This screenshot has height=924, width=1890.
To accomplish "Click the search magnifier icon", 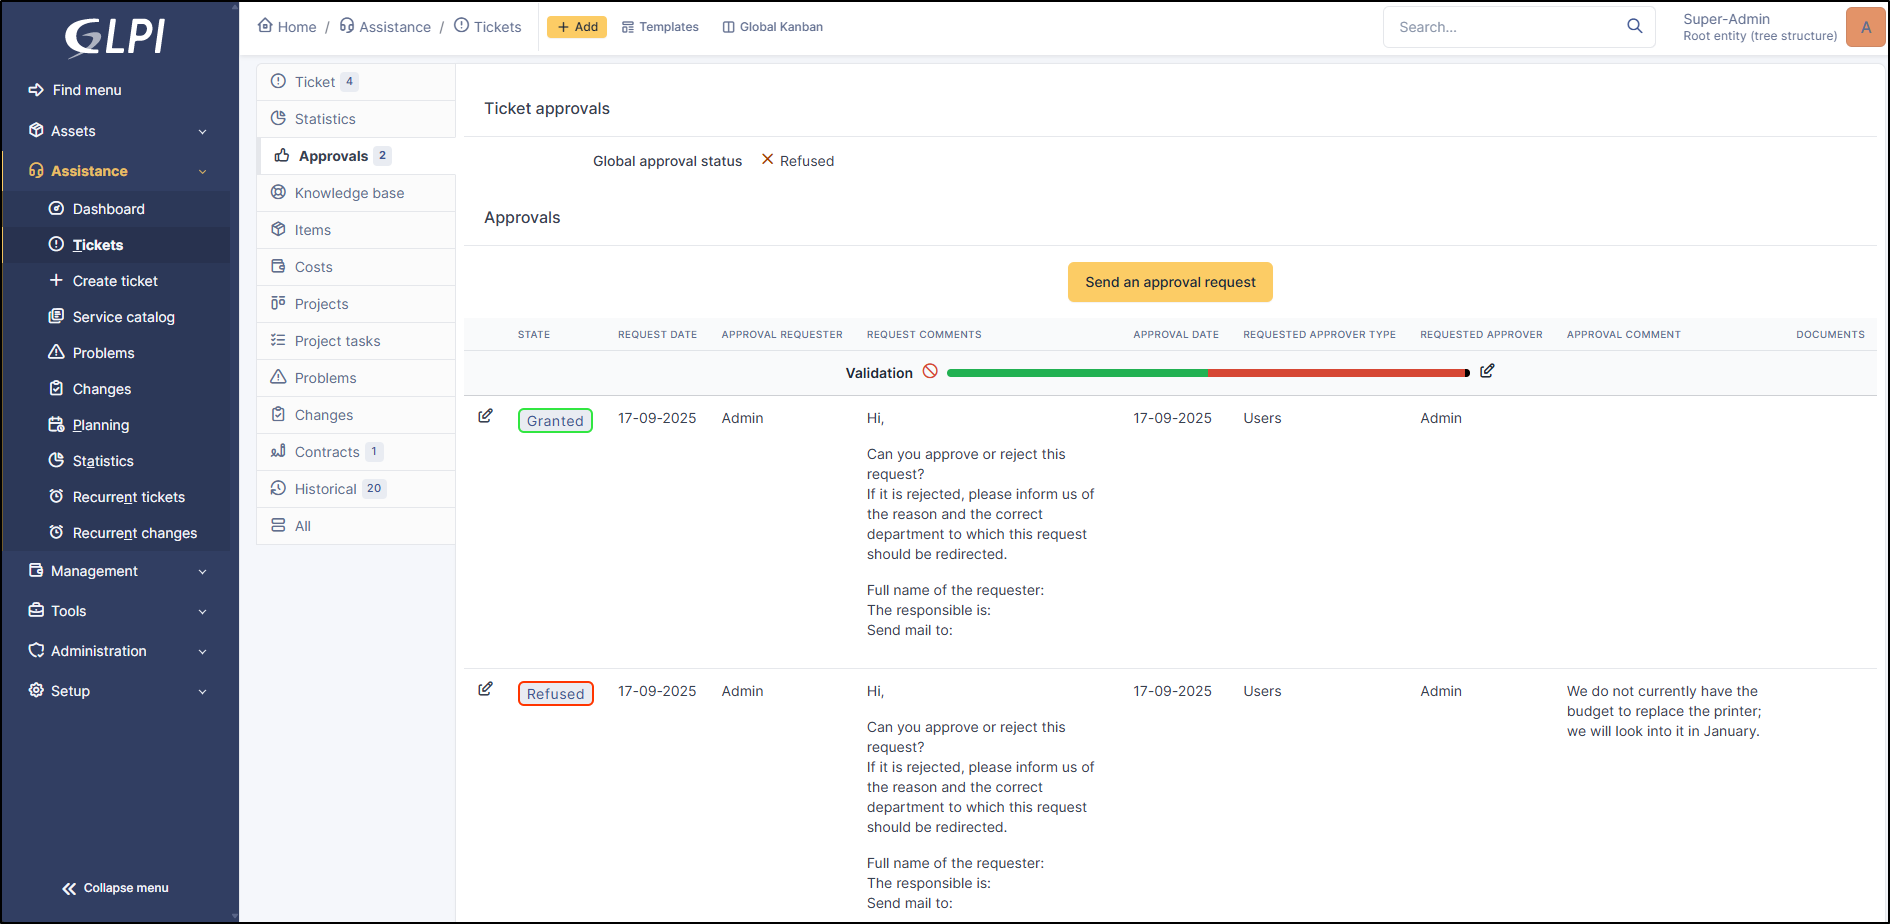I will [x=1634, y=26].
